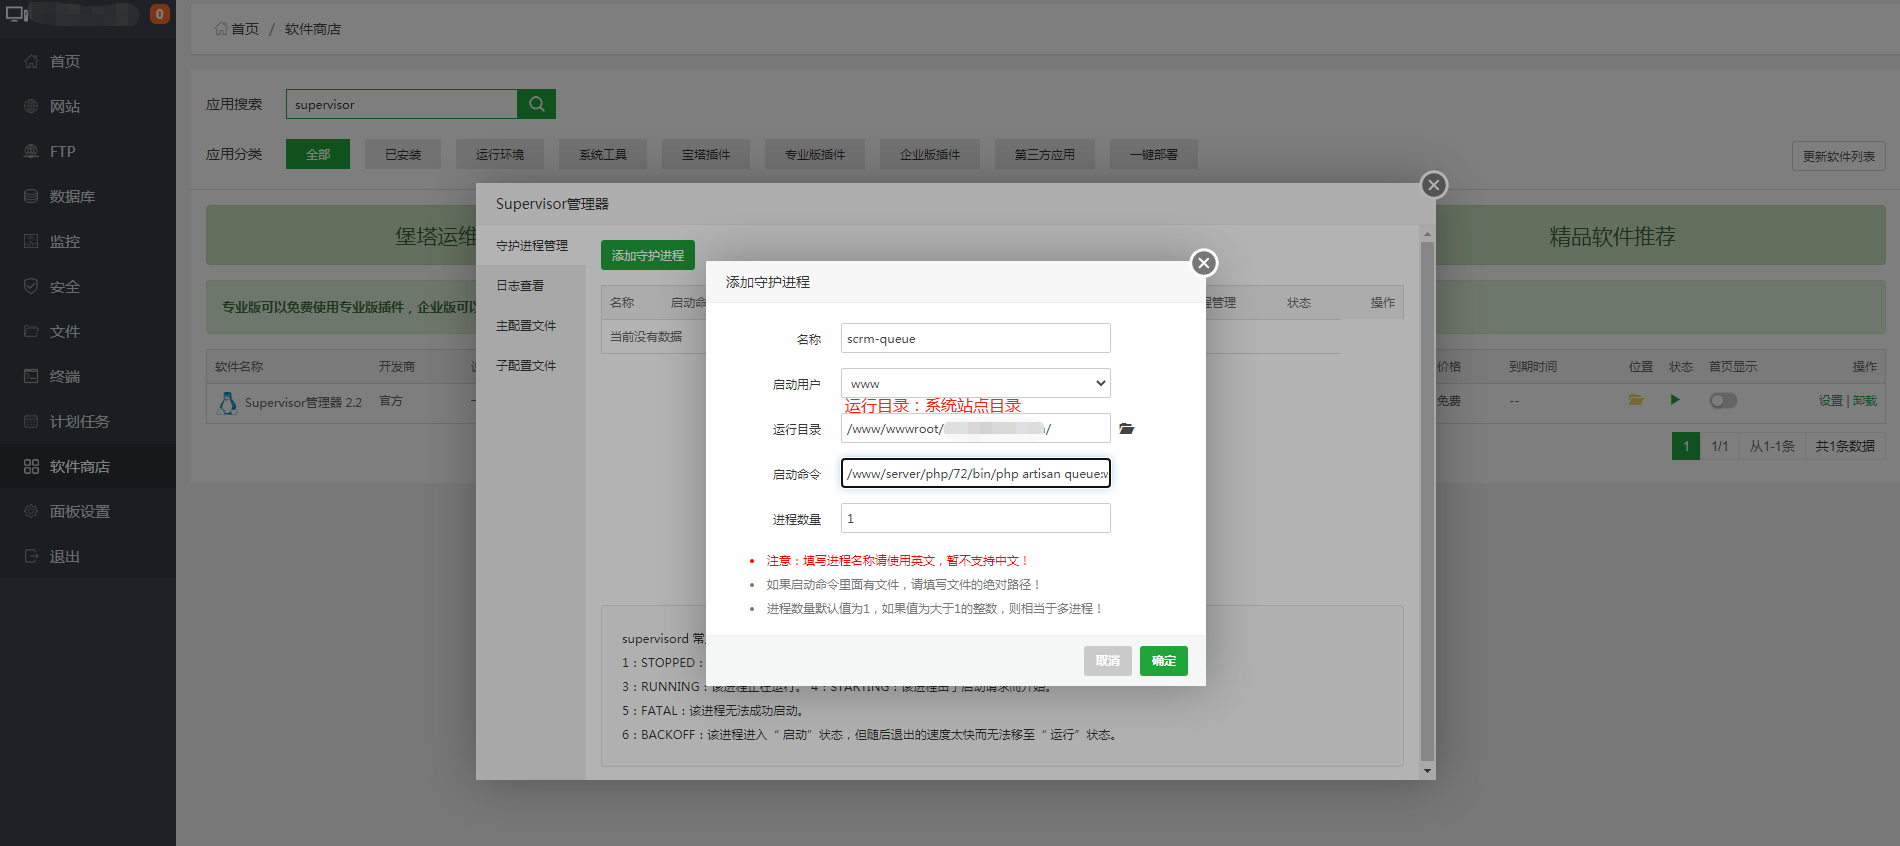
Task: Click the 操作 column header in the process table
Action: tap(1383, 303)
